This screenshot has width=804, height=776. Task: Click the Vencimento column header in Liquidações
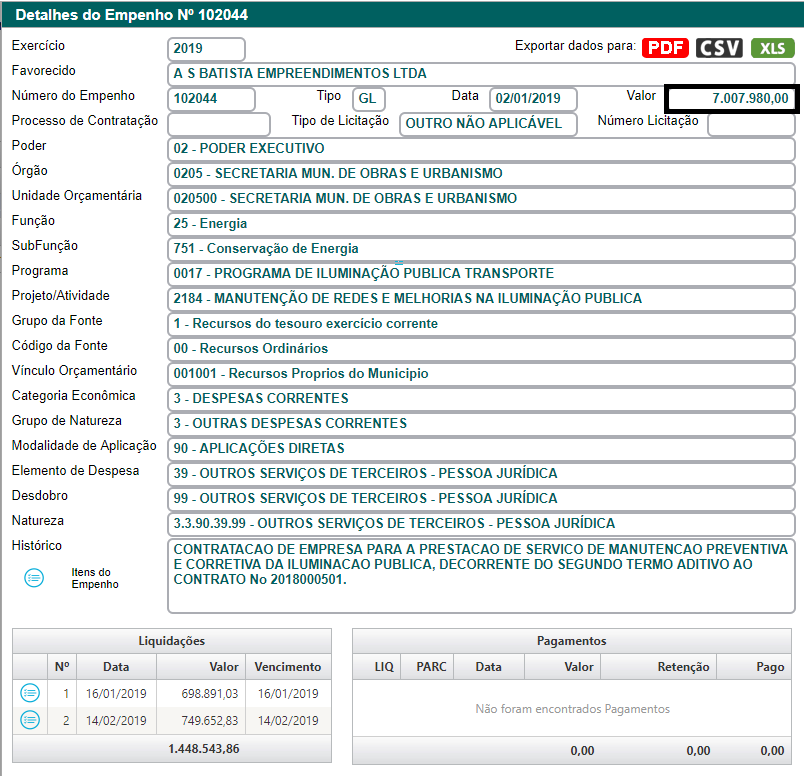(x=288, y=667)
